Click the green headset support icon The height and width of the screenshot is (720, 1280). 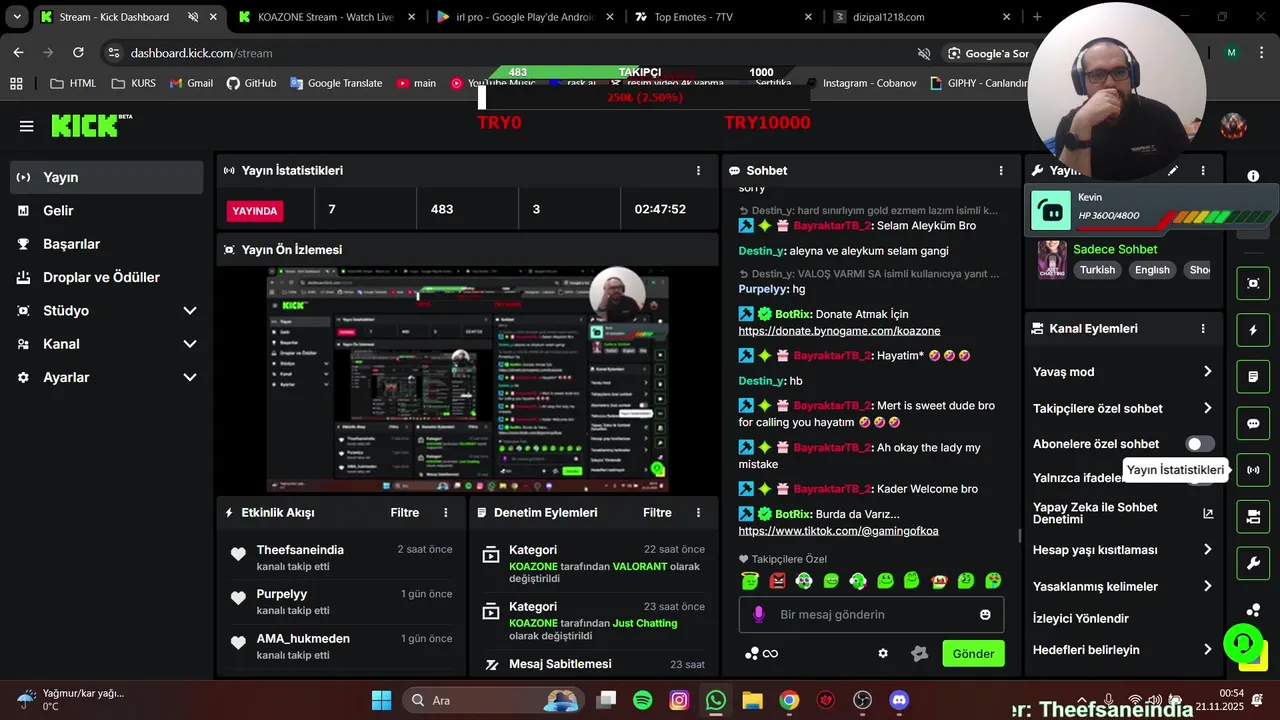(x=1243, y=643)
